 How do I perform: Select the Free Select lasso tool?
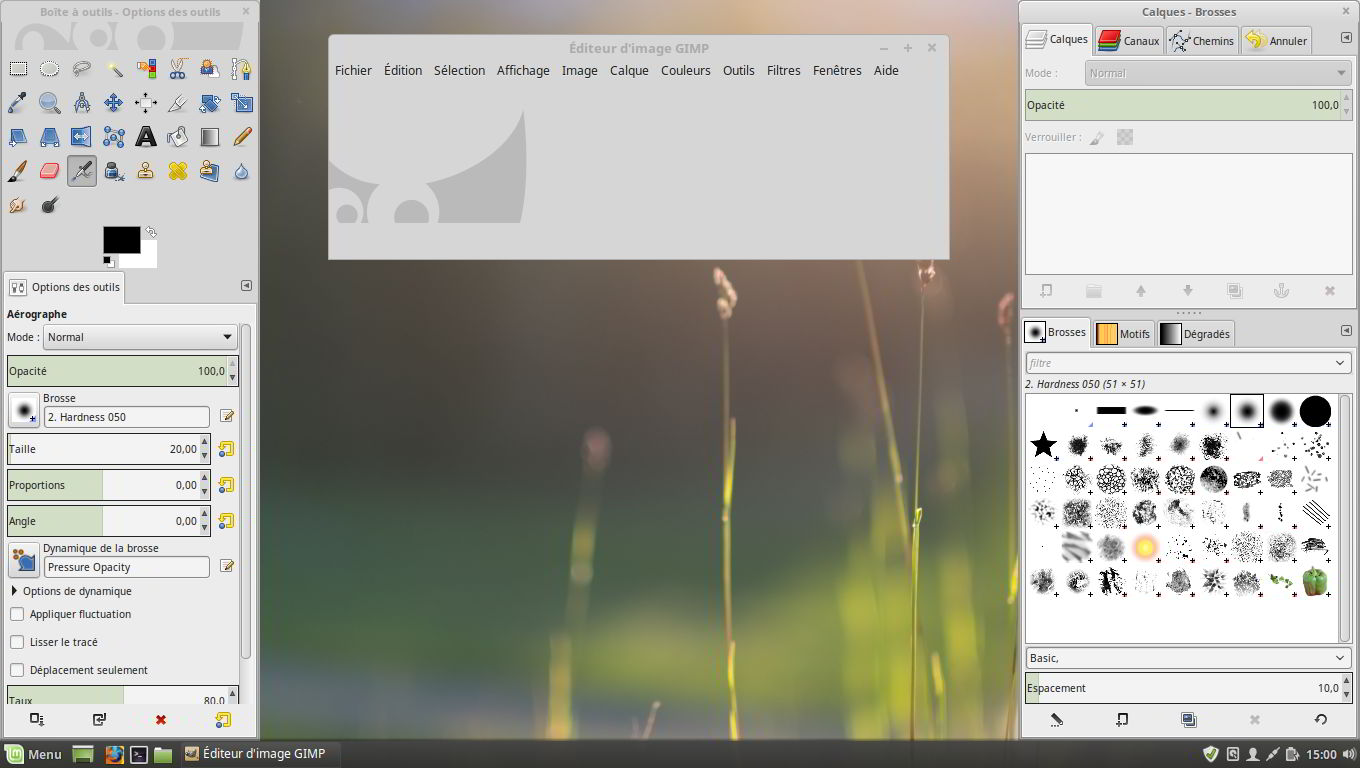(x=82, y=69)
